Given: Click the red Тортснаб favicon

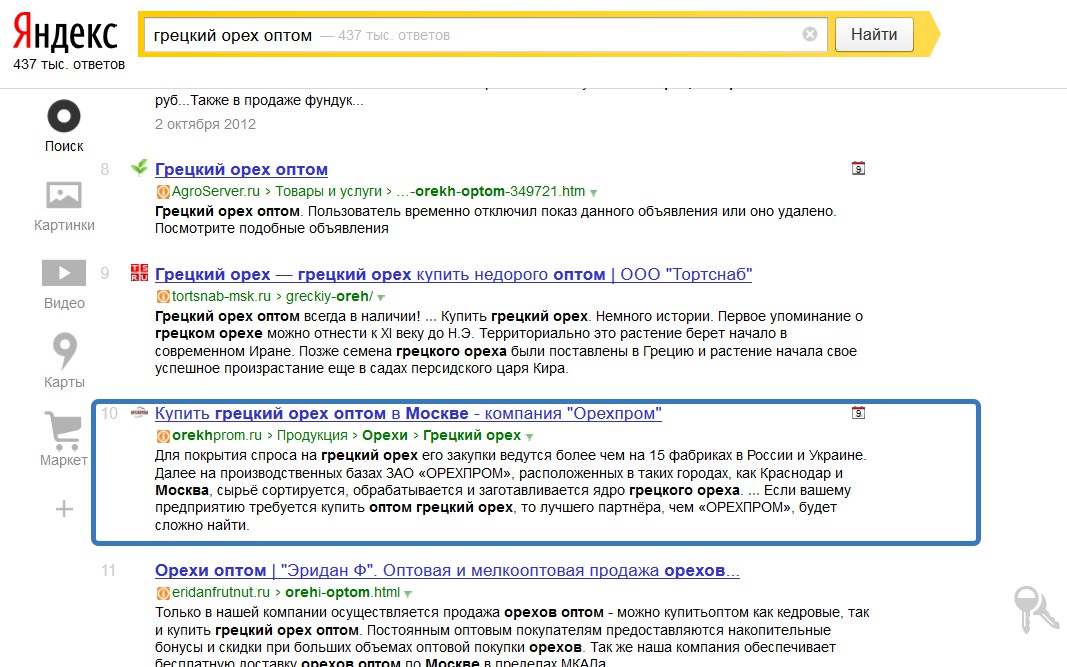Looking at the screenshot, I should point(139,273).
